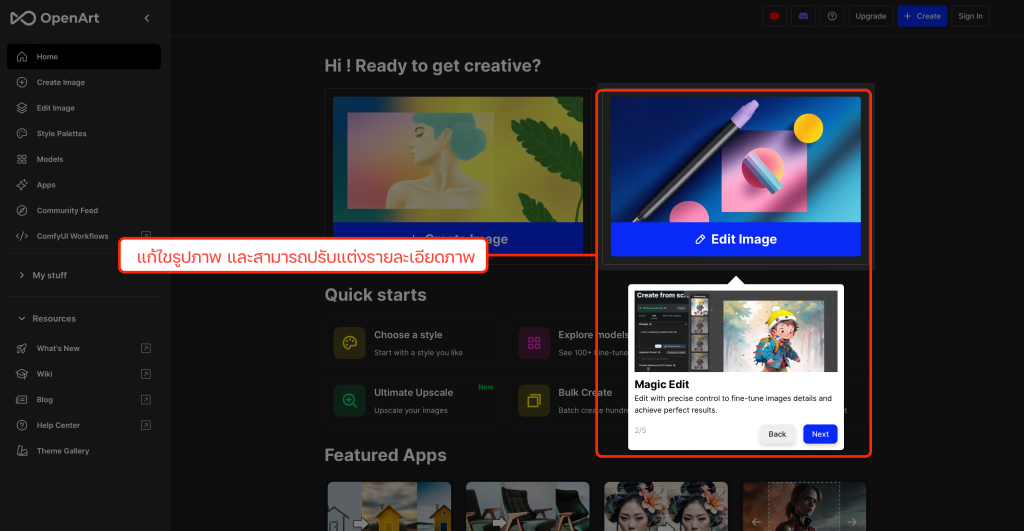Click the help question mark icon
The image size is (1024, 531).
(832, 16)
